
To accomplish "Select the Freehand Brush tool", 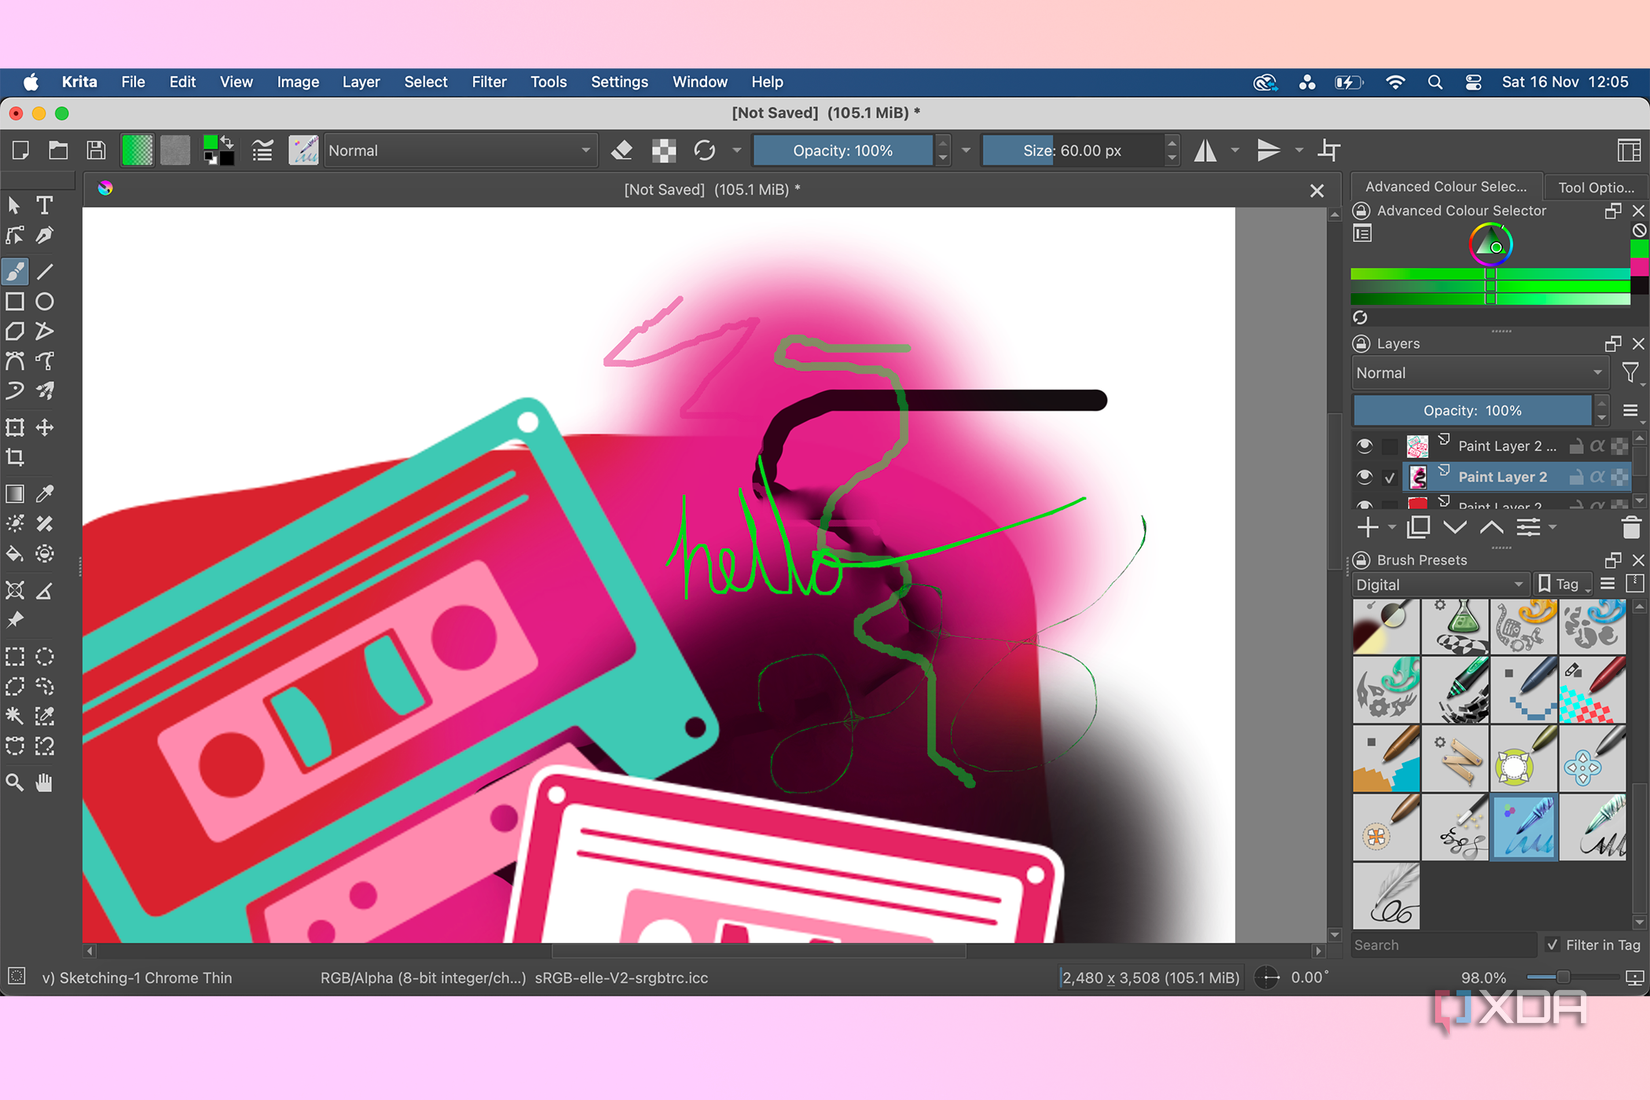I will point(15,271).
